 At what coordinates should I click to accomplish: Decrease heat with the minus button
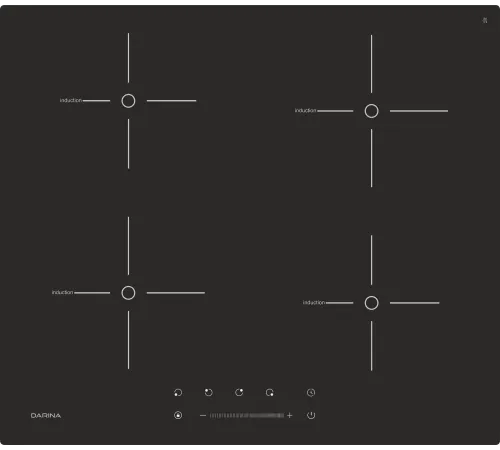pyautogui.click(x=203, y=415)
